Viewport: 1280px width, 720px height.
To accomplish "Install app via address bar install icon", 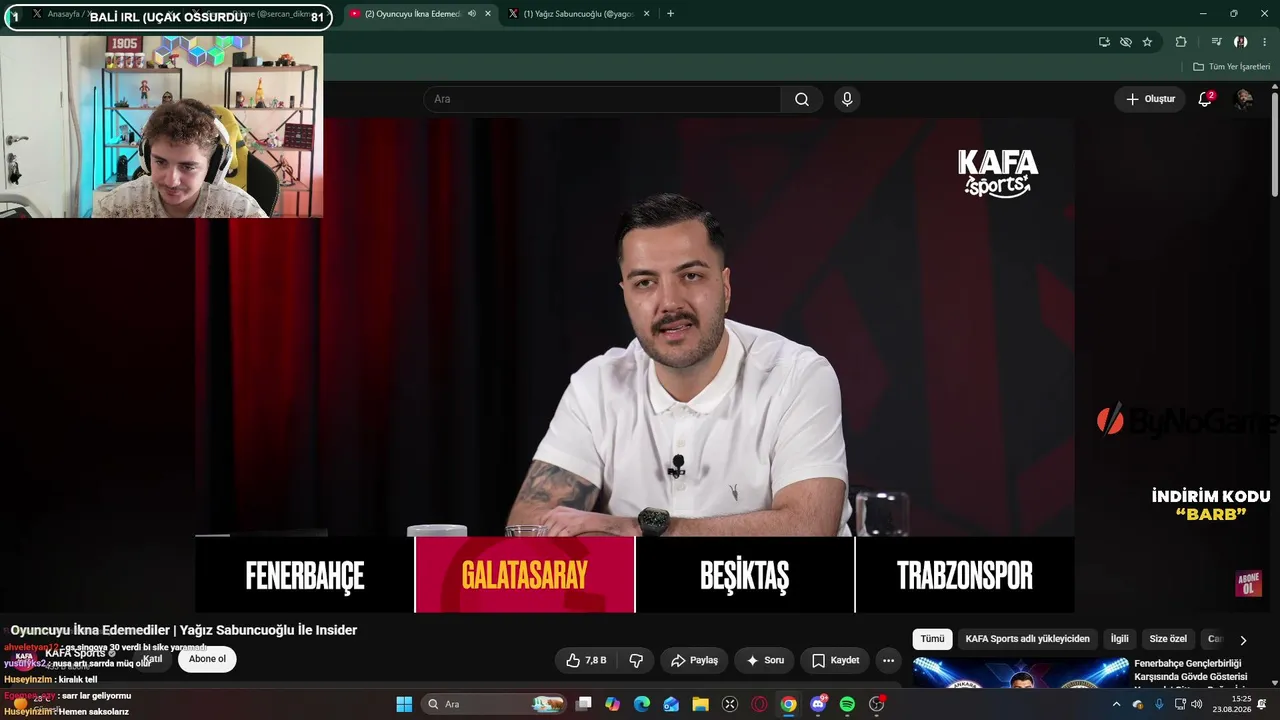I will coord(1104,42).
